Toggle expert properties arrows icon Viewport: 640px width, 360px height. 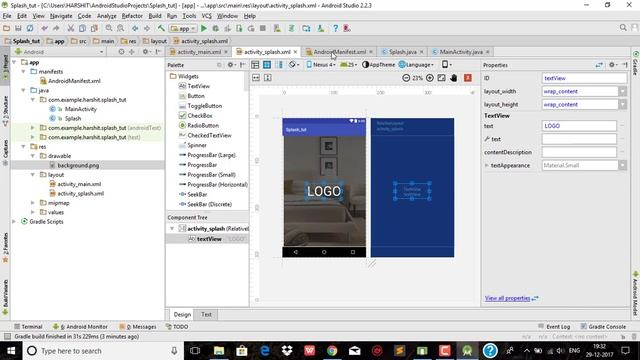(x=599, y=65)
